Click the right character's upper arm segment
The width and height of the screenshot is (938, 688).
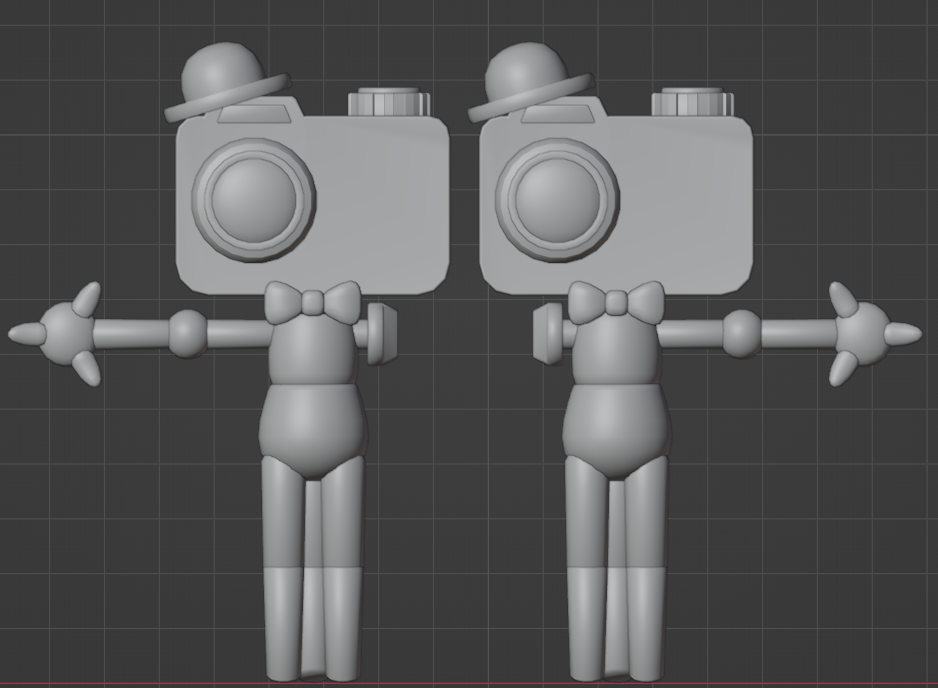692,334
